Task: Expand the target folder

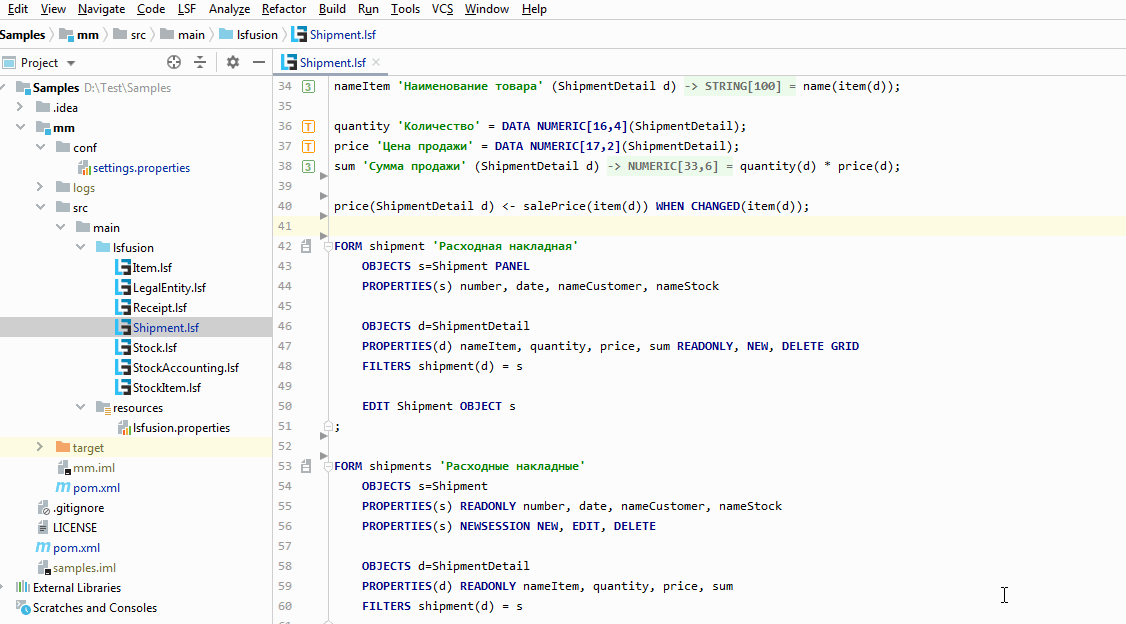Action: pyautogui.click(x=40, y=447)
